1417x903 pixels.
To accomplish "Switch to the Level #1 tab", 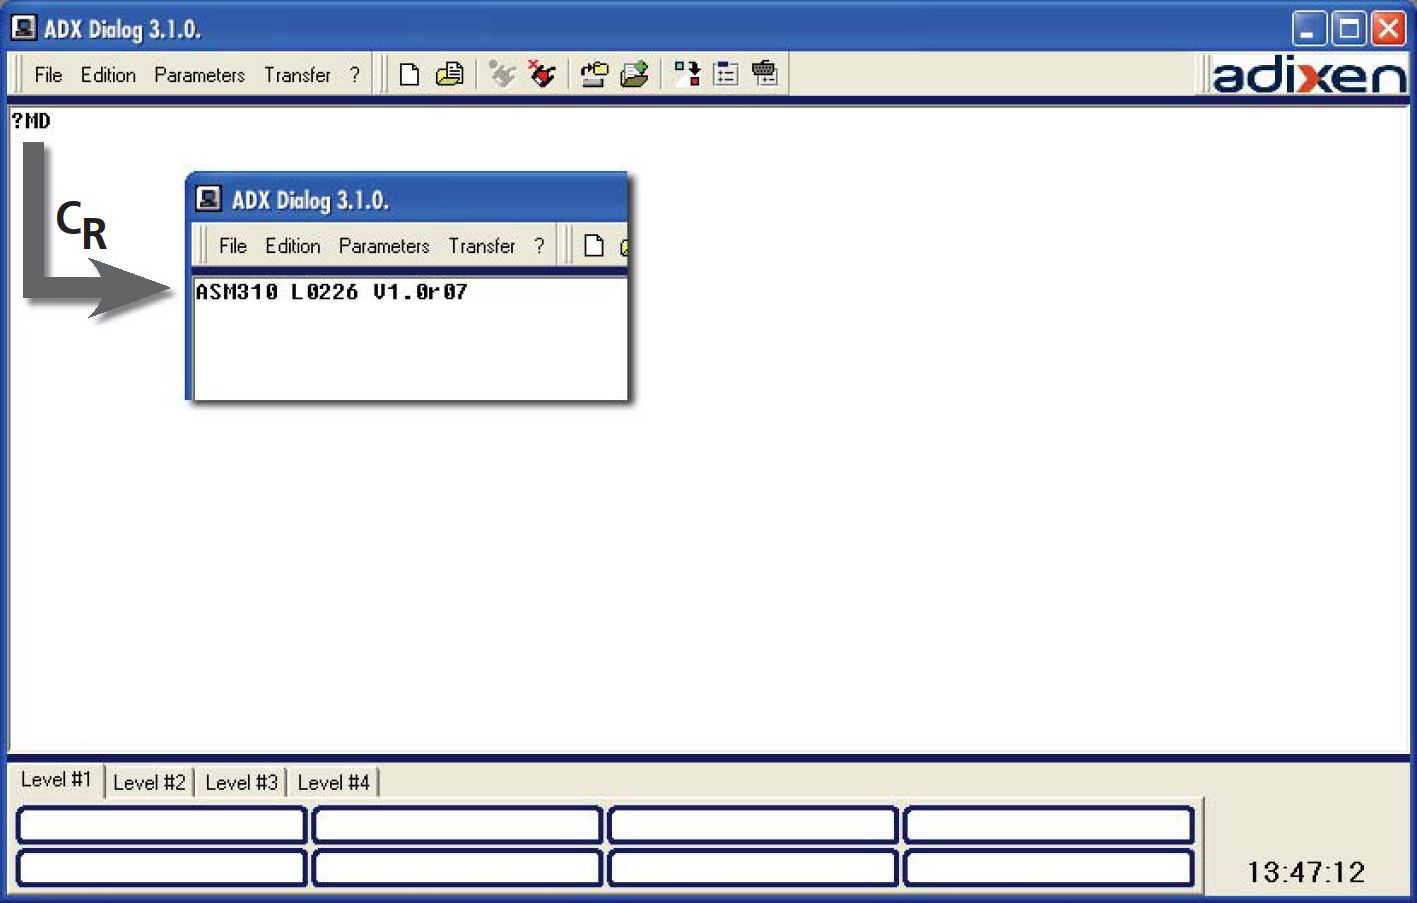I will (56, 780).
